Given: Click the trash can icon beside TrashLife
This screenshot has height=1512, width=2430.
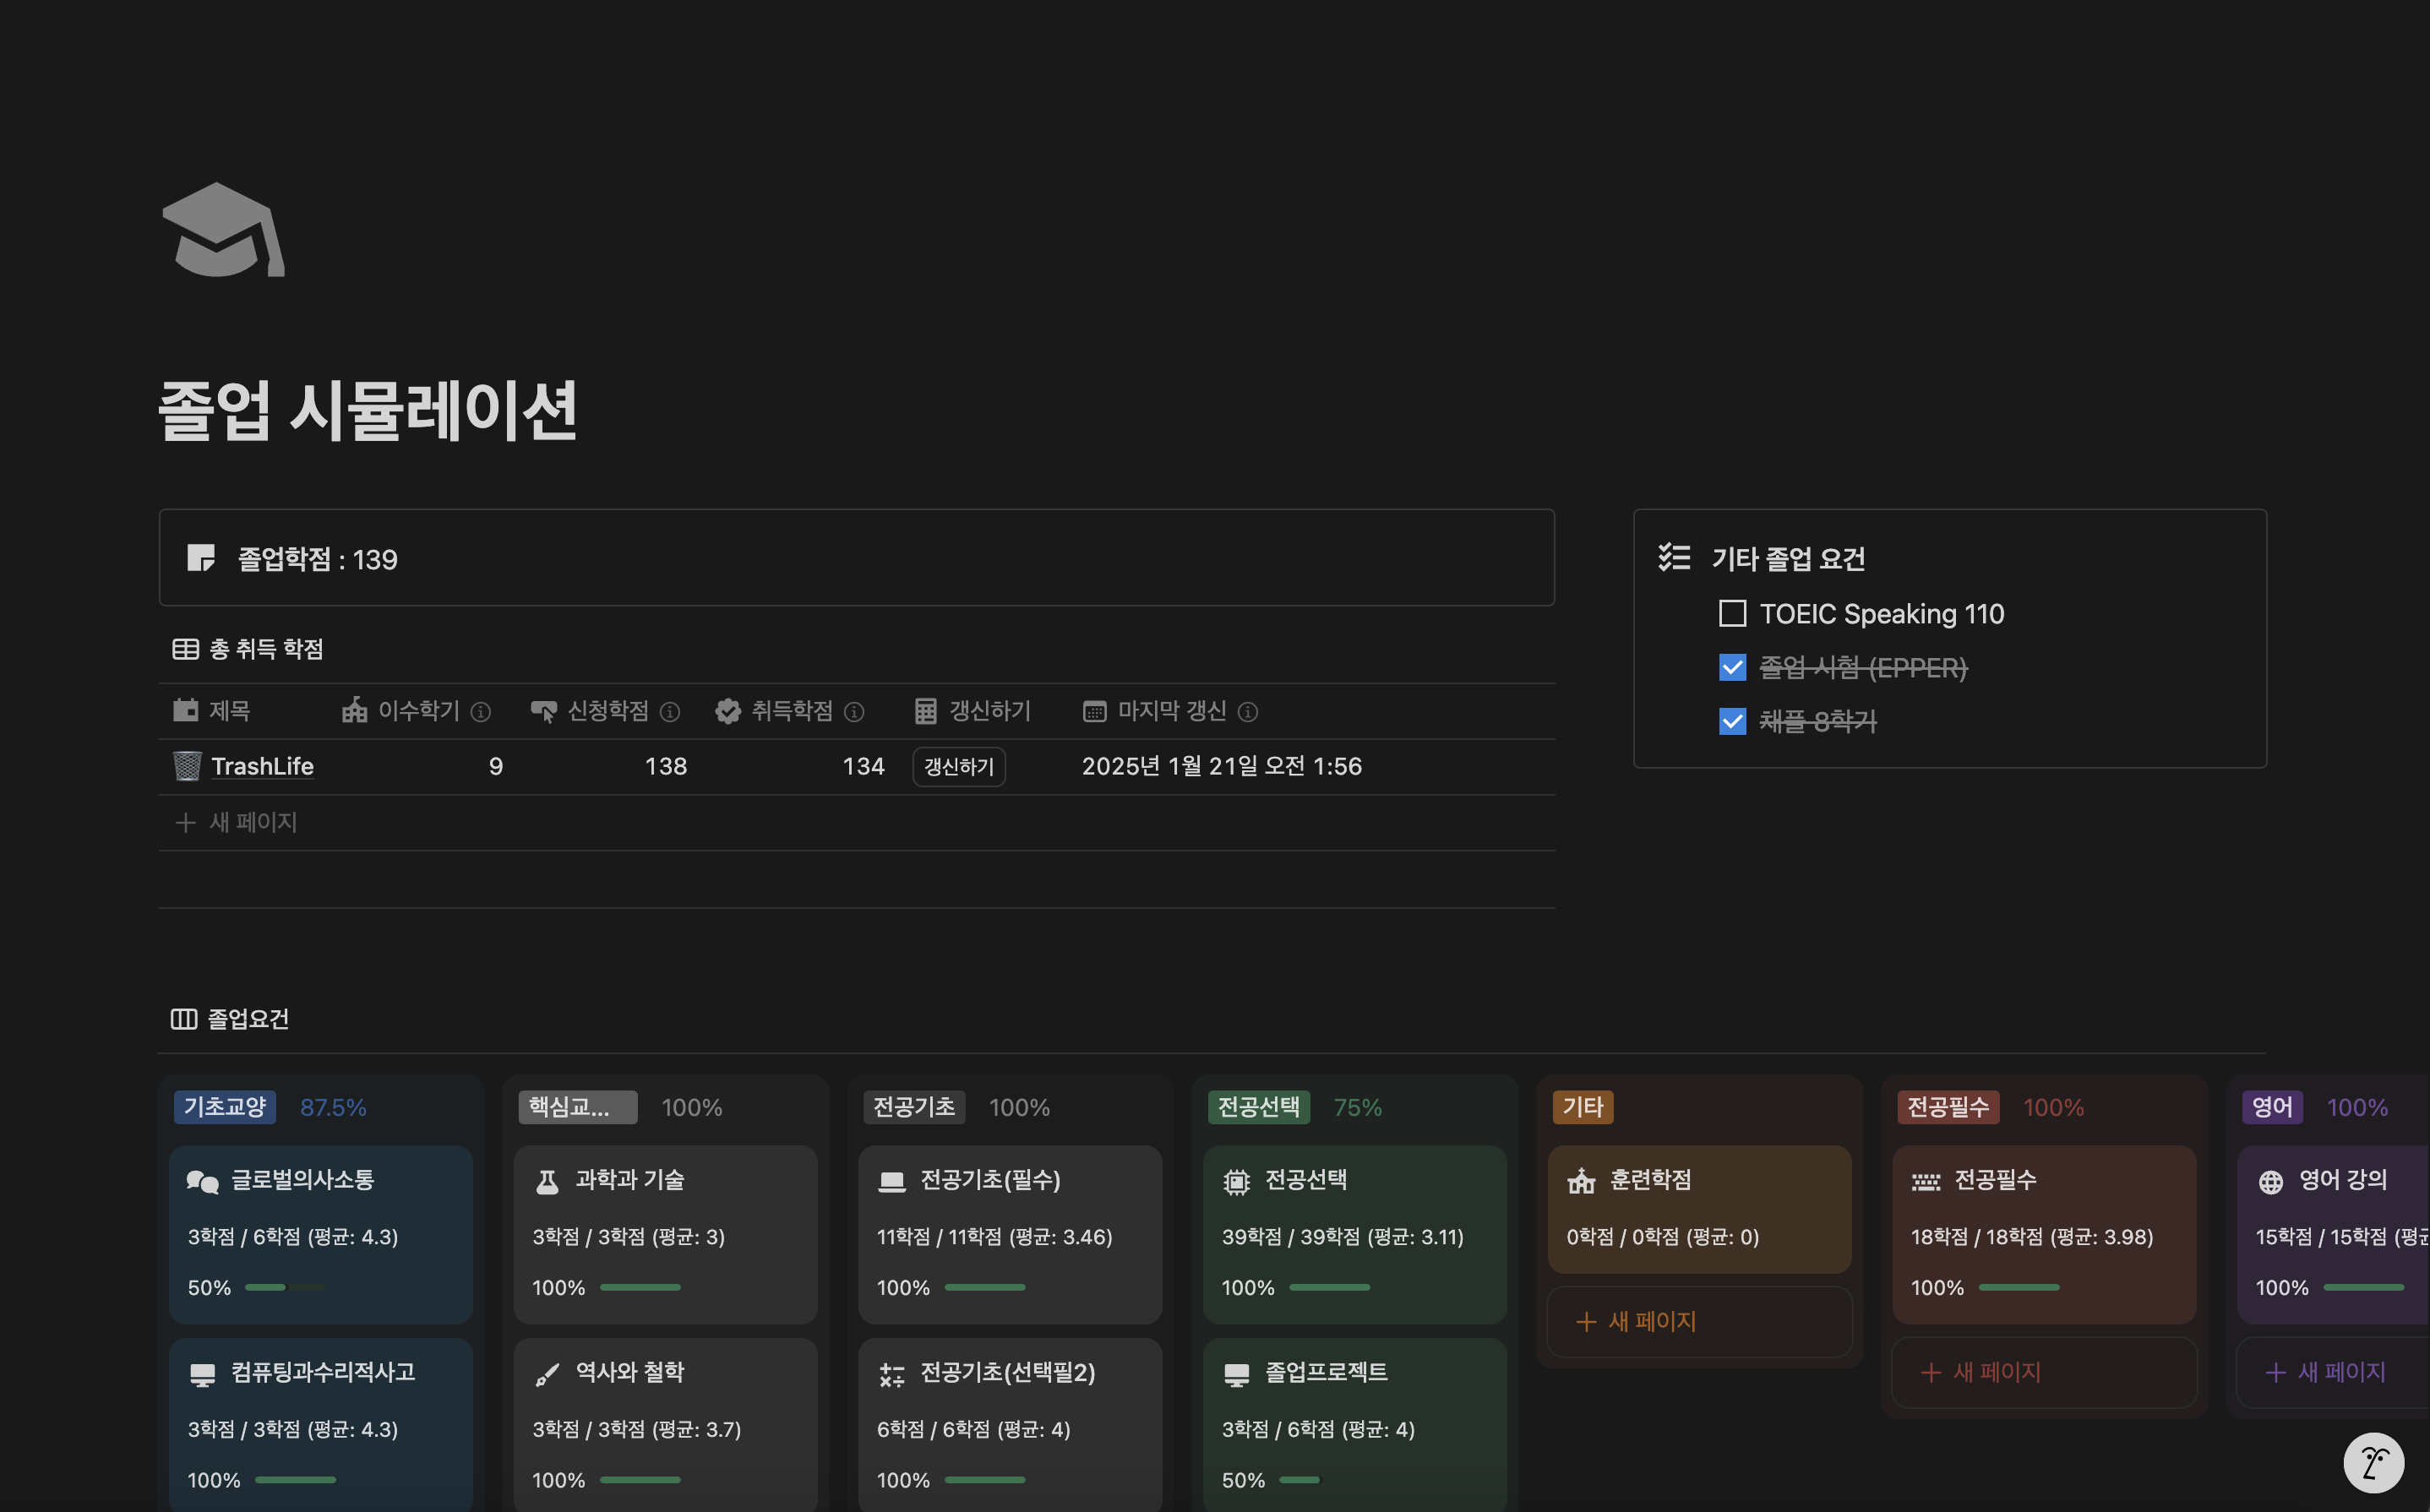Looking at the screenshot, I should [187, 767].
